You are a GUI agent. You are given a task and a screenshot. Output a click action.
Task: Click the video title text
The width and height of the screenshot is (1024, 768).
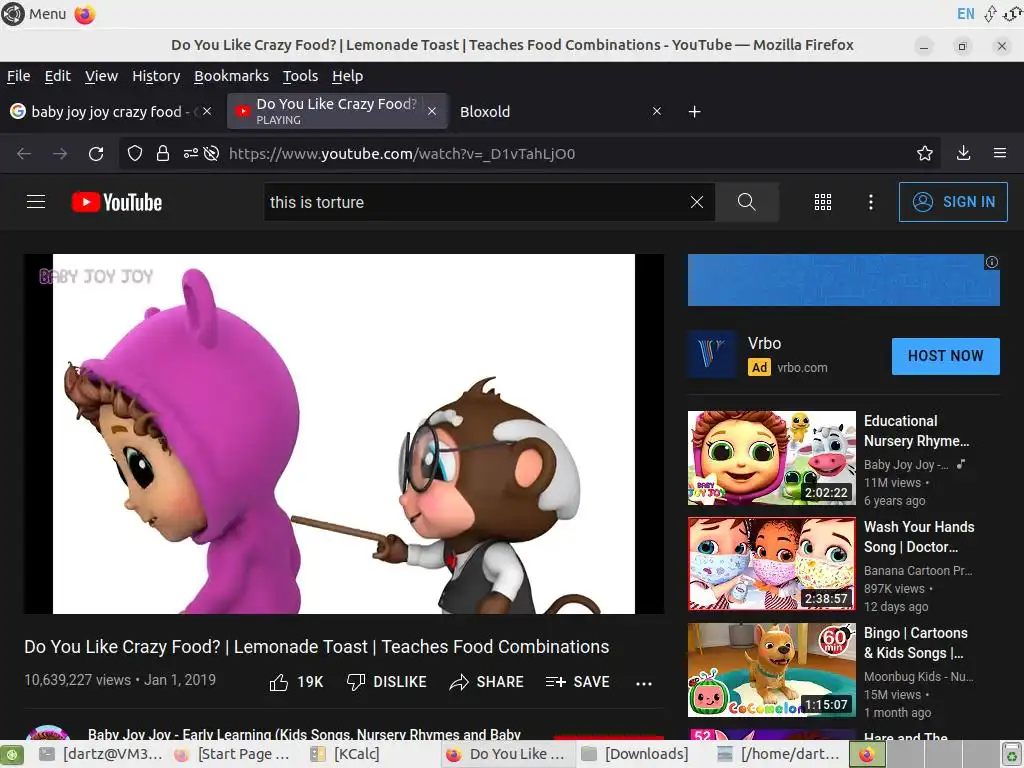[x=317, y=647]
